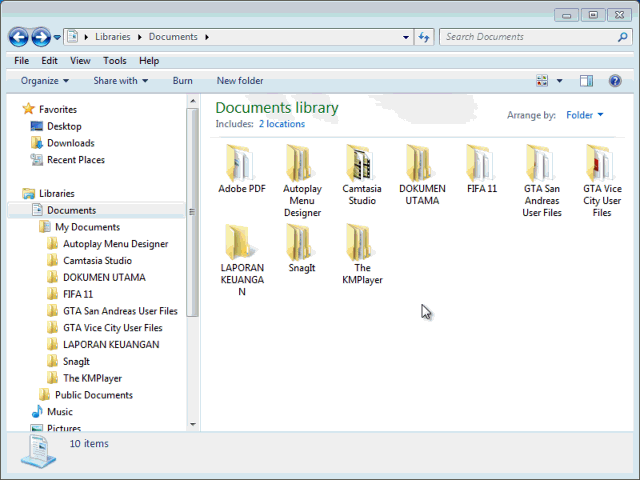The height and width of the screenshot is (480, 640).
Task: Select the Camtasia Studio folder icon
Action: tap(361, 163)
